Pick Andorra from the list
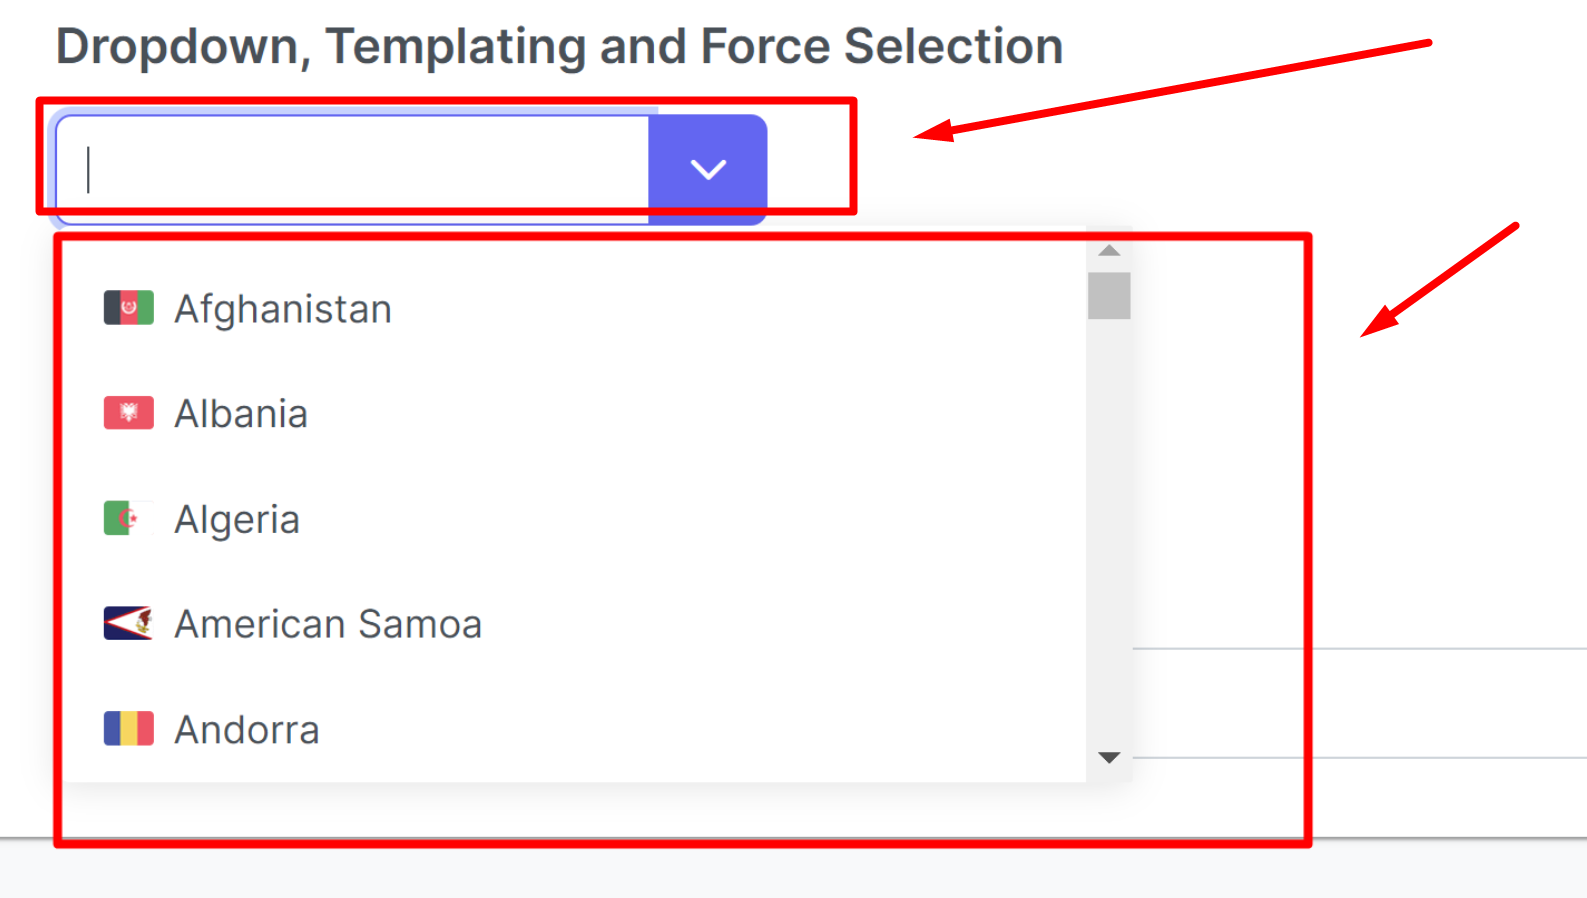Screen dimensions: 1587x898 247,728
